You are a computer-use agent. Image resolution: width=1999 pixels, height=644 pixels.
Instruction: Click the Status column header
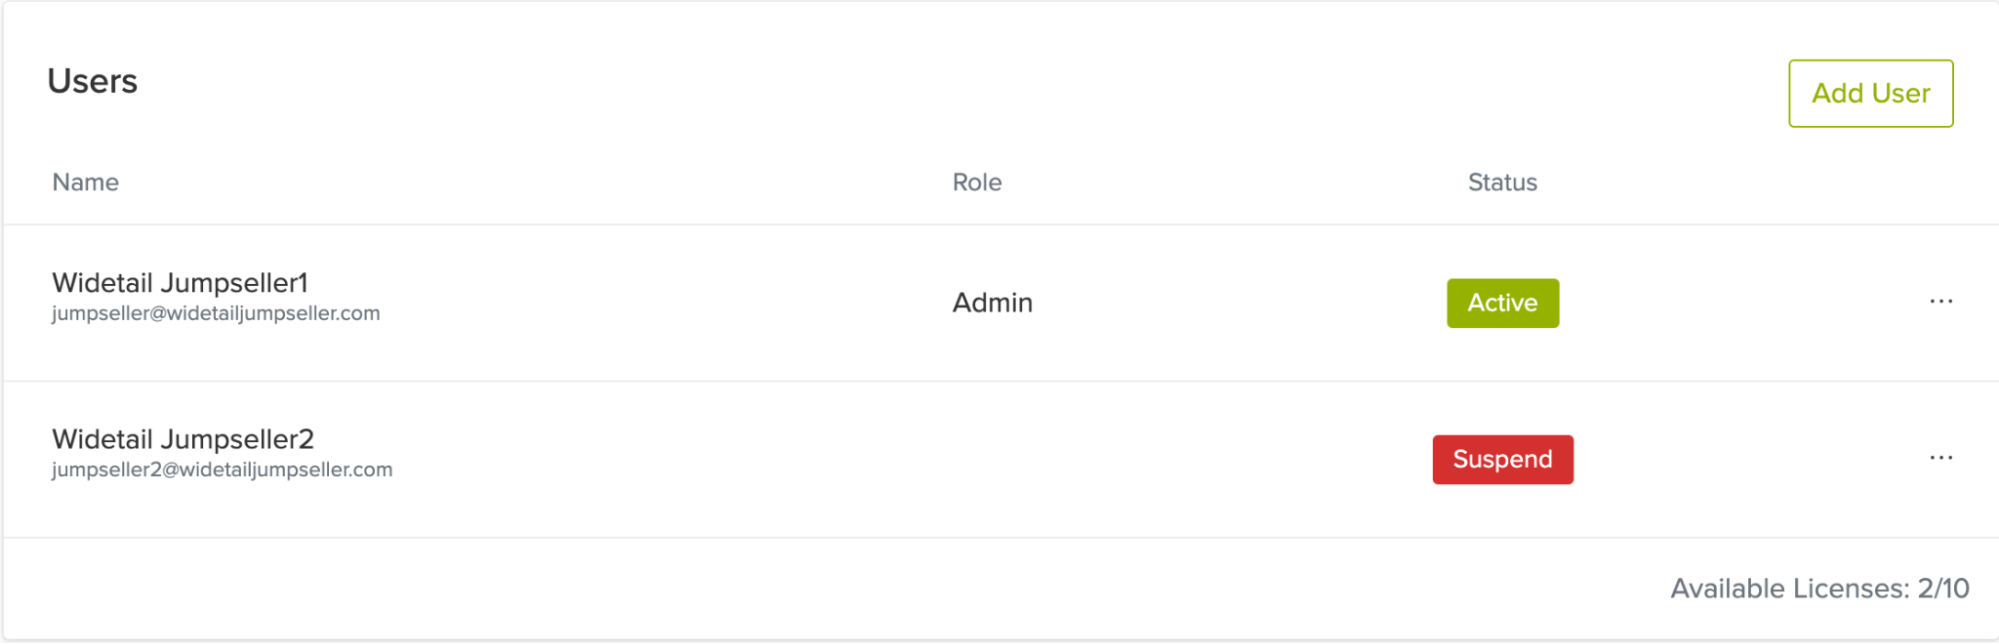(x=1502, y=182)
